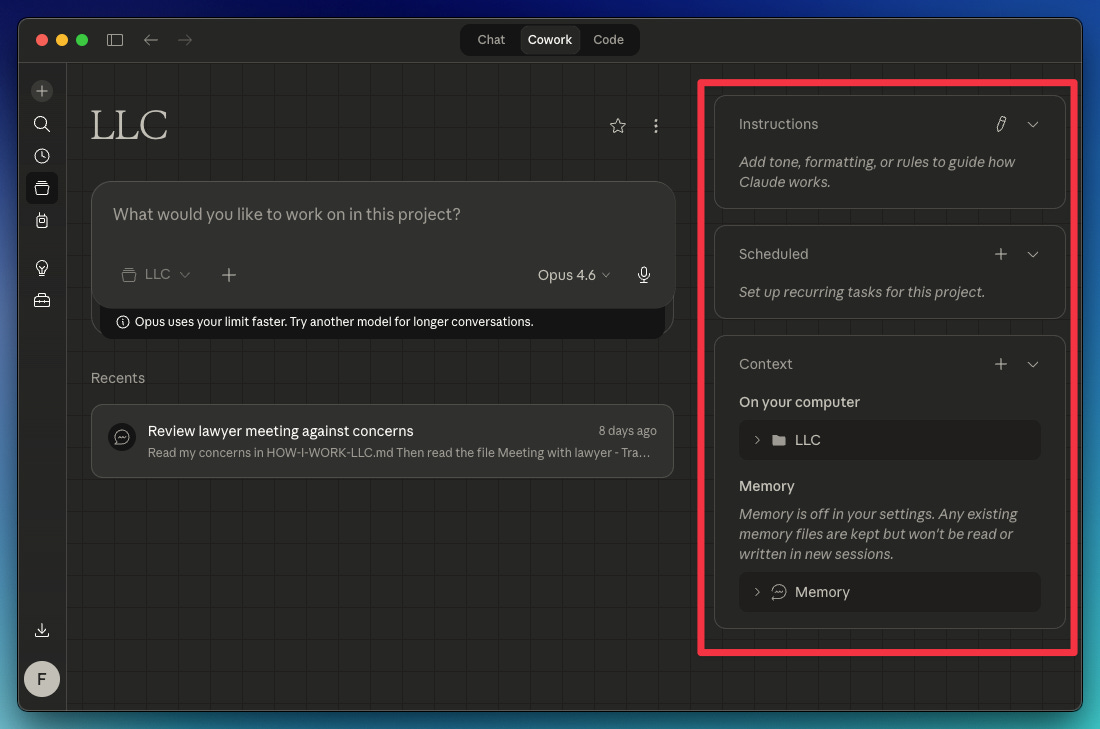Click the Instructions placeholder text about tone
This screenshot has width=1100, height=729.
point(876,172)
